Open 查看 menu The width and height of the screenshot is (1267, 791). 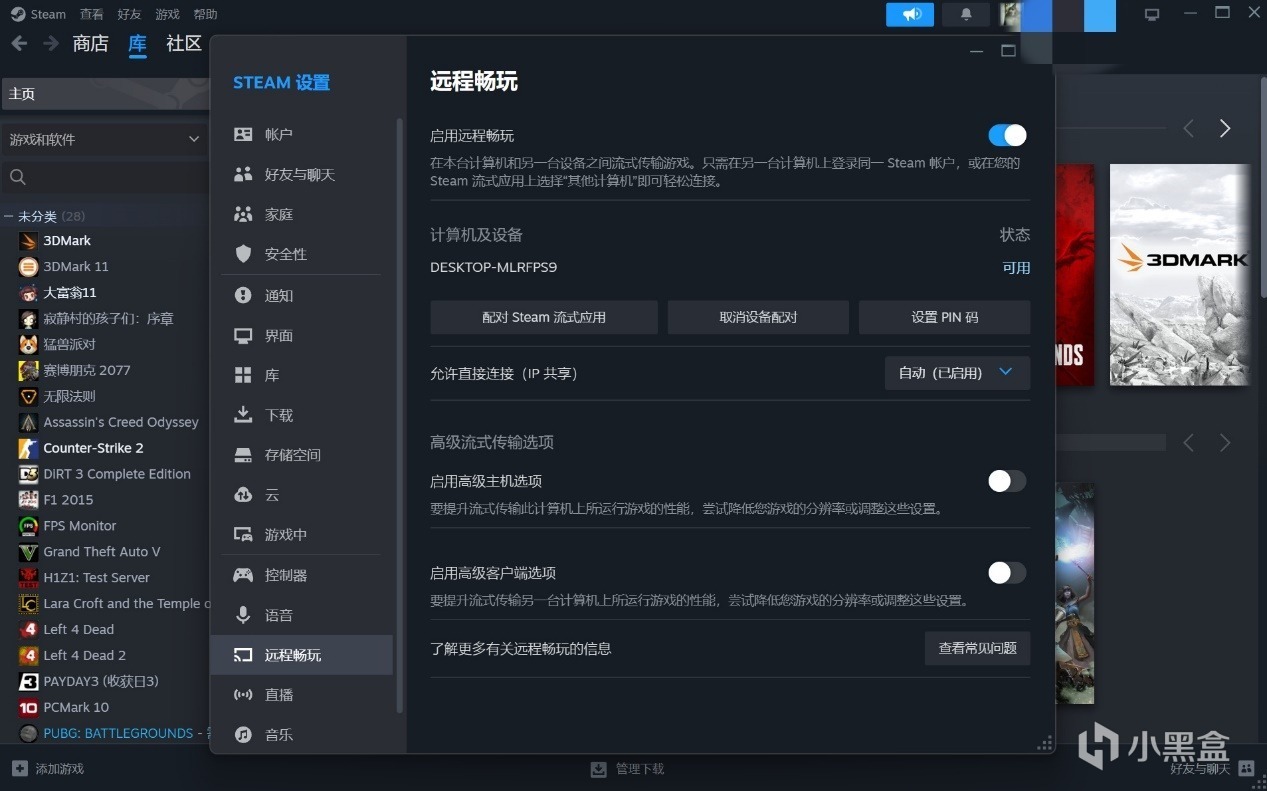(x=92, y=14)
